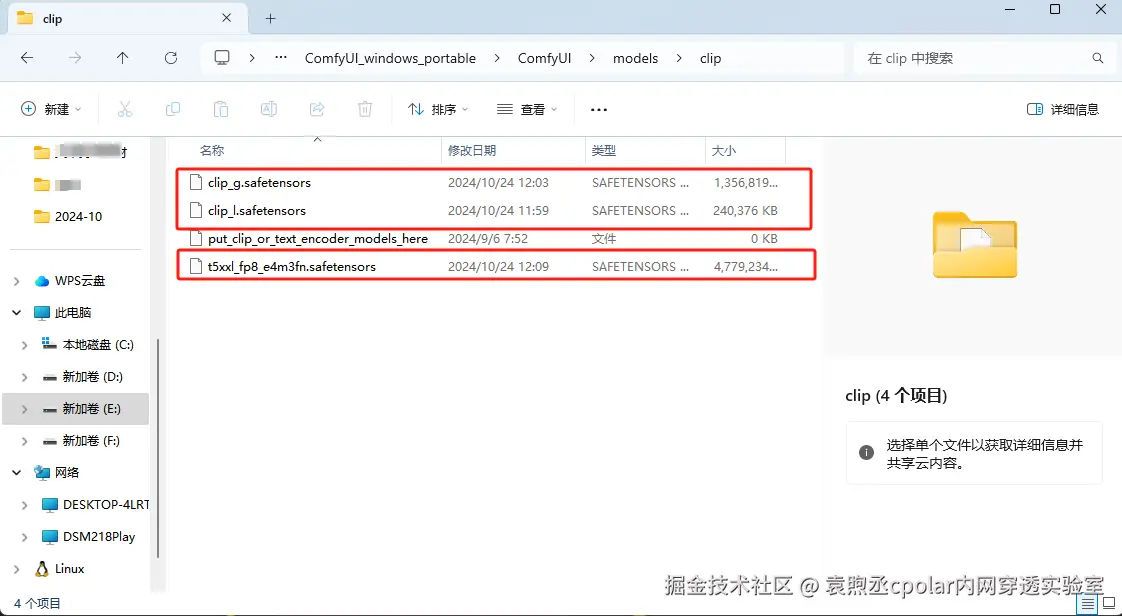
Task: Click the forward navigation arrow
Action: (75, 58)
